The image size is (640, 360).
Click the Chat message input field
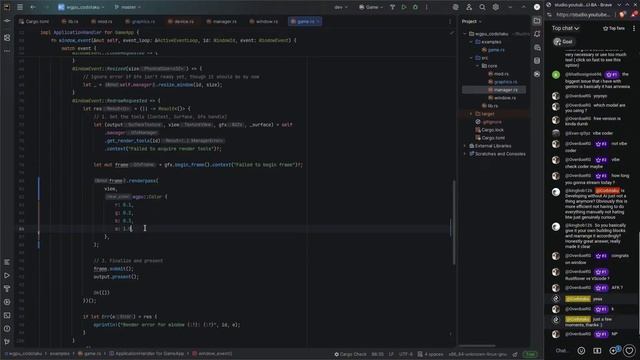[x=562, y=351]
